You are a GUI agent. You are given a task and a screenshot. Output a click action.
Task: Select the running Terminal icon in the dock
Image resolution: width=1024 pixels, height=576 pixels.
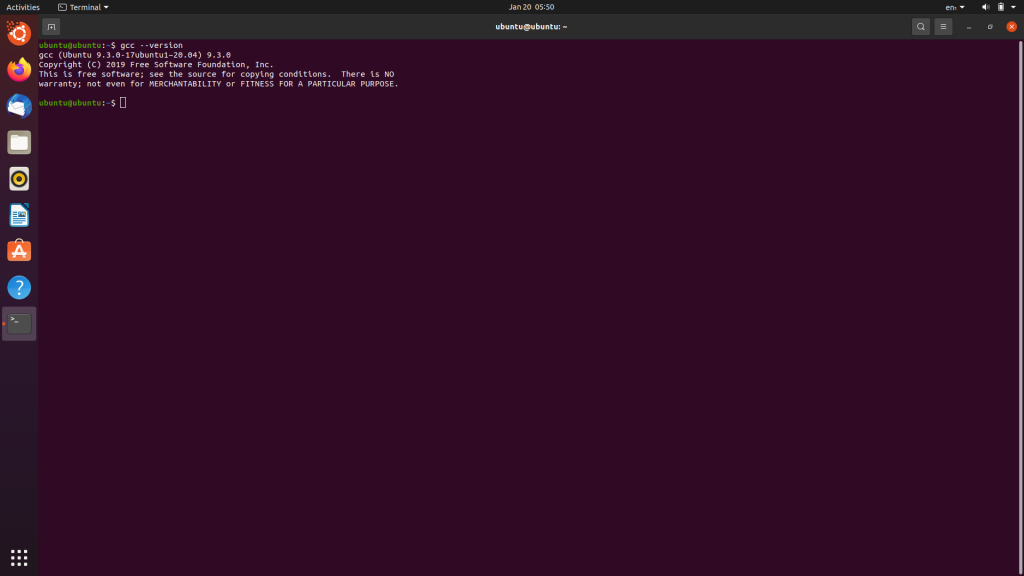(18, 322)
